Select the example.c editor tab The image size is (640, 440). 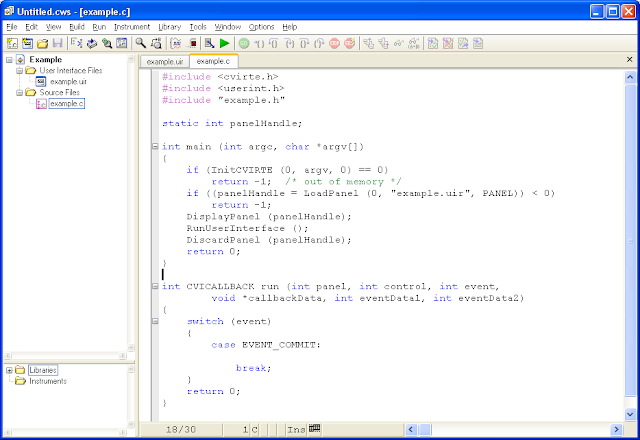coord(213,61)
